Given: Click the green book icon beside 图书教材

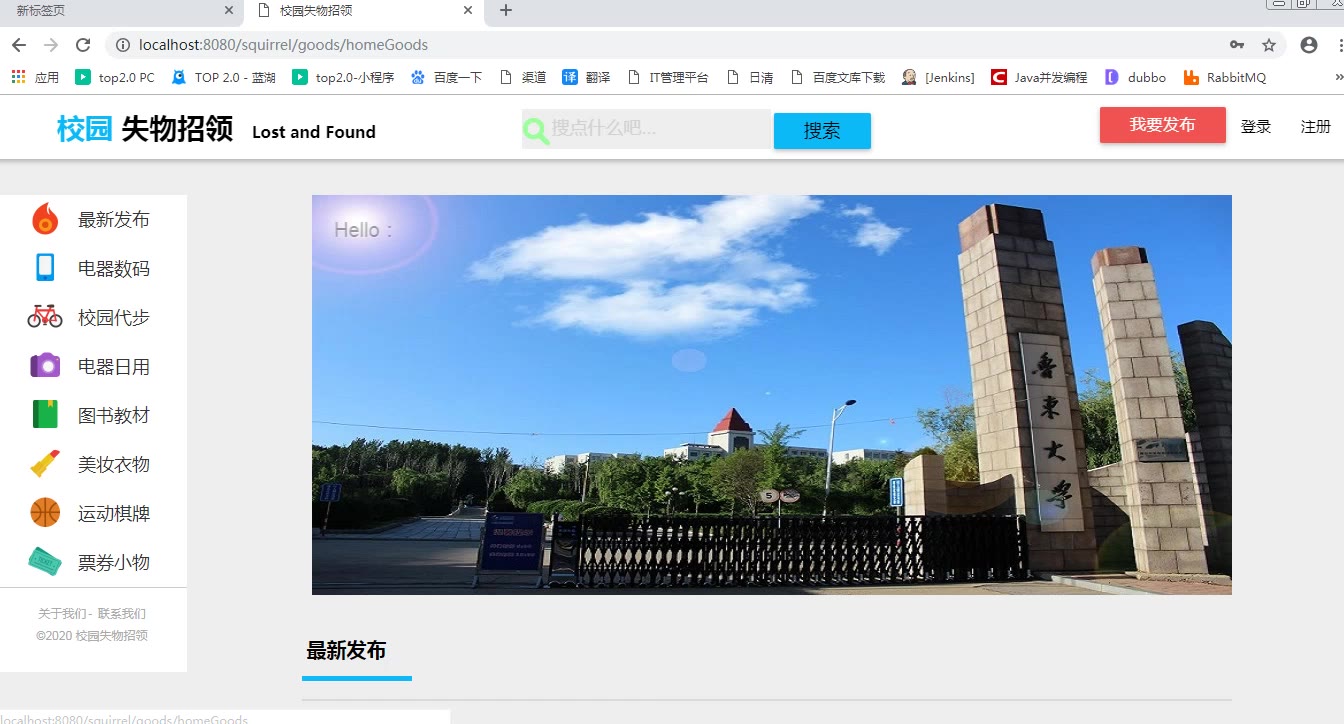Looking at the screenshot, I should pyautogui.click(x=45, y=415).
